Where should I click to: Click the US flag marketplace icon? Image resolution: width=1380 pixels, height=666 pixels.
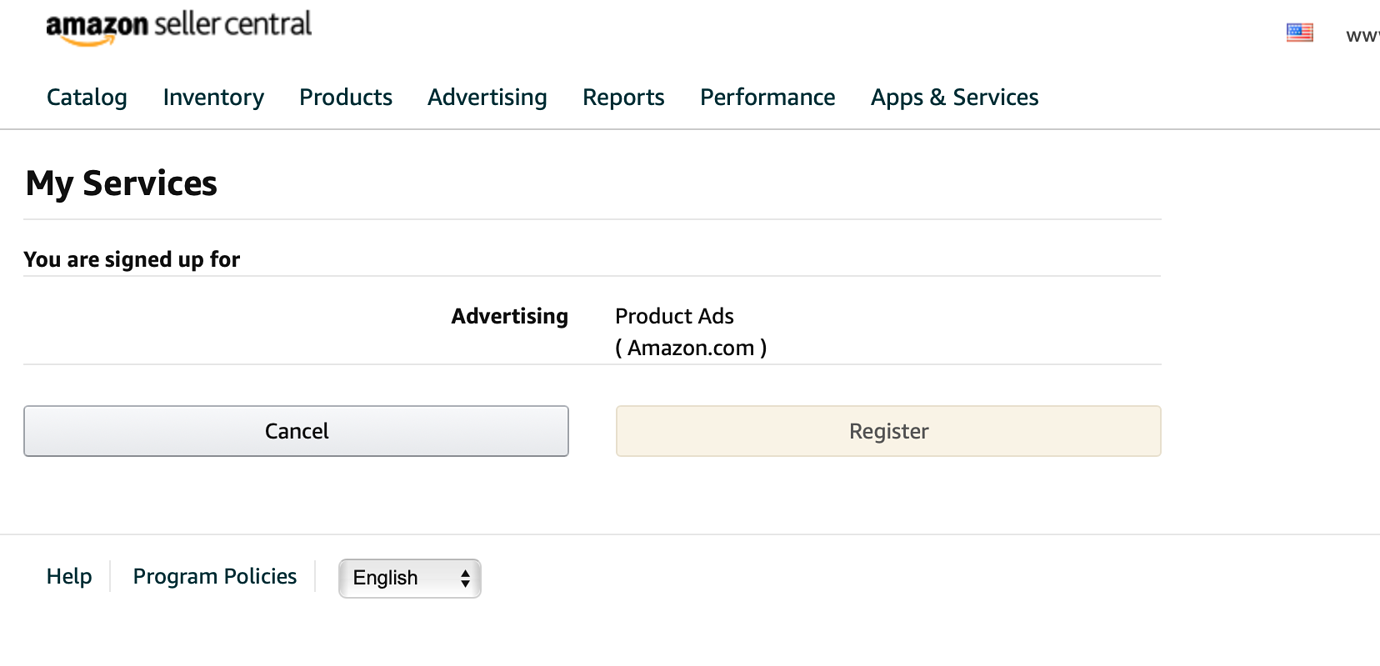1299,31
